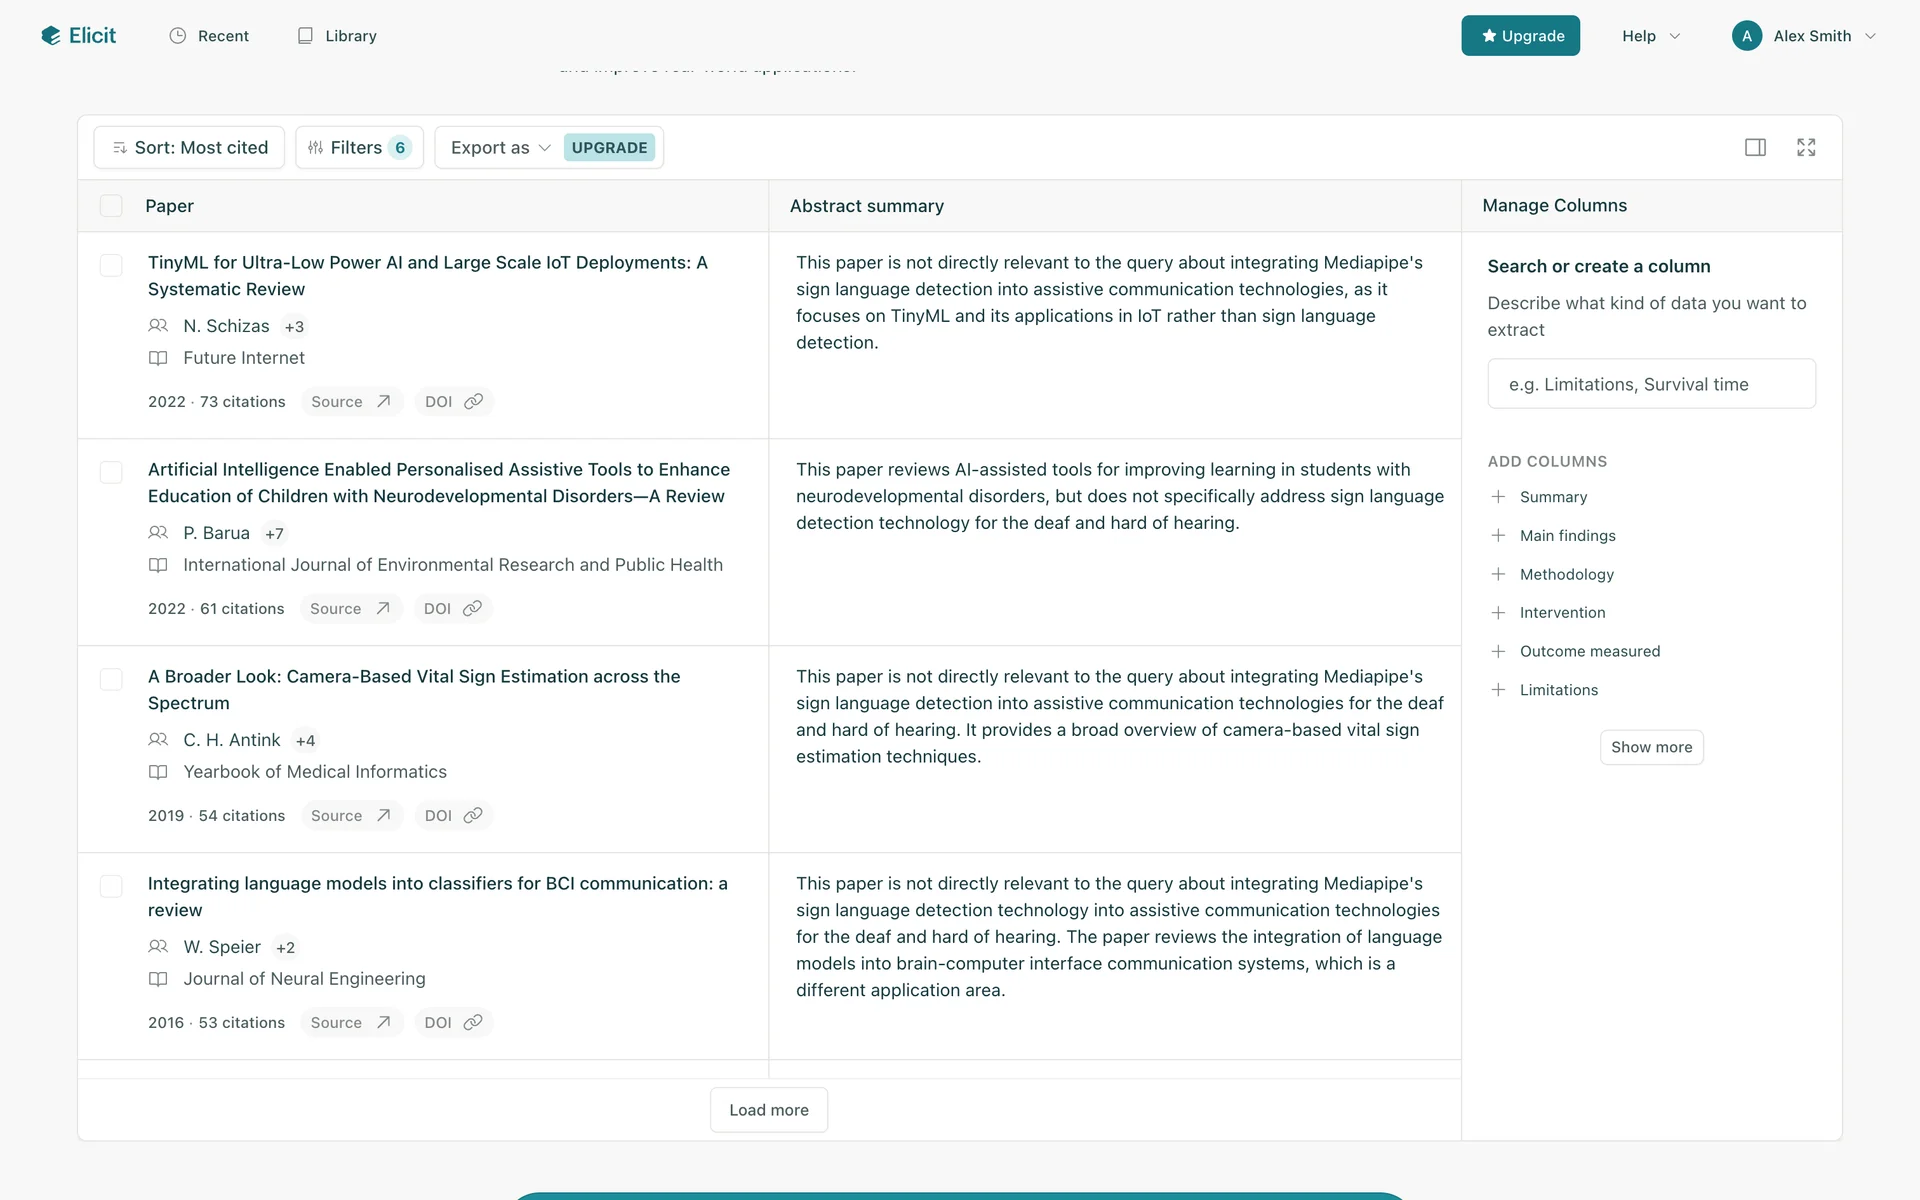The width and height of the screenshot is (1920, 1200).
Task: Click the Elicit logo icon
Action: pos(51,36)
